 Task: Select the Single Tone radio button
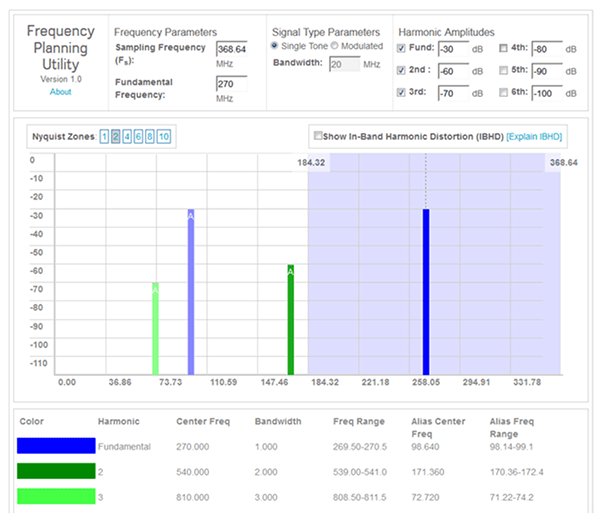click(x=275, y=46)
